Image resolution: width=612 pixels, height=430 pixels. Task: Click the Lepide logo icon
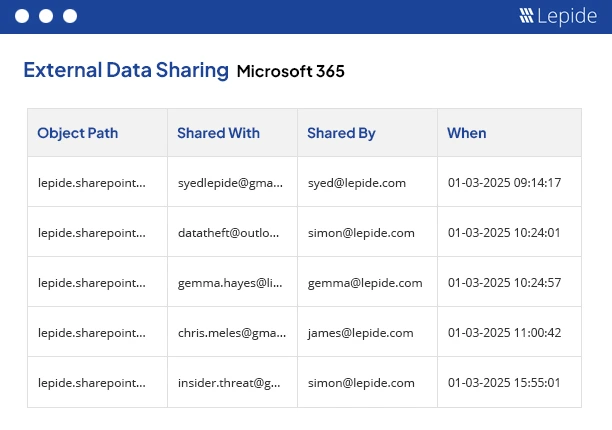527,16
